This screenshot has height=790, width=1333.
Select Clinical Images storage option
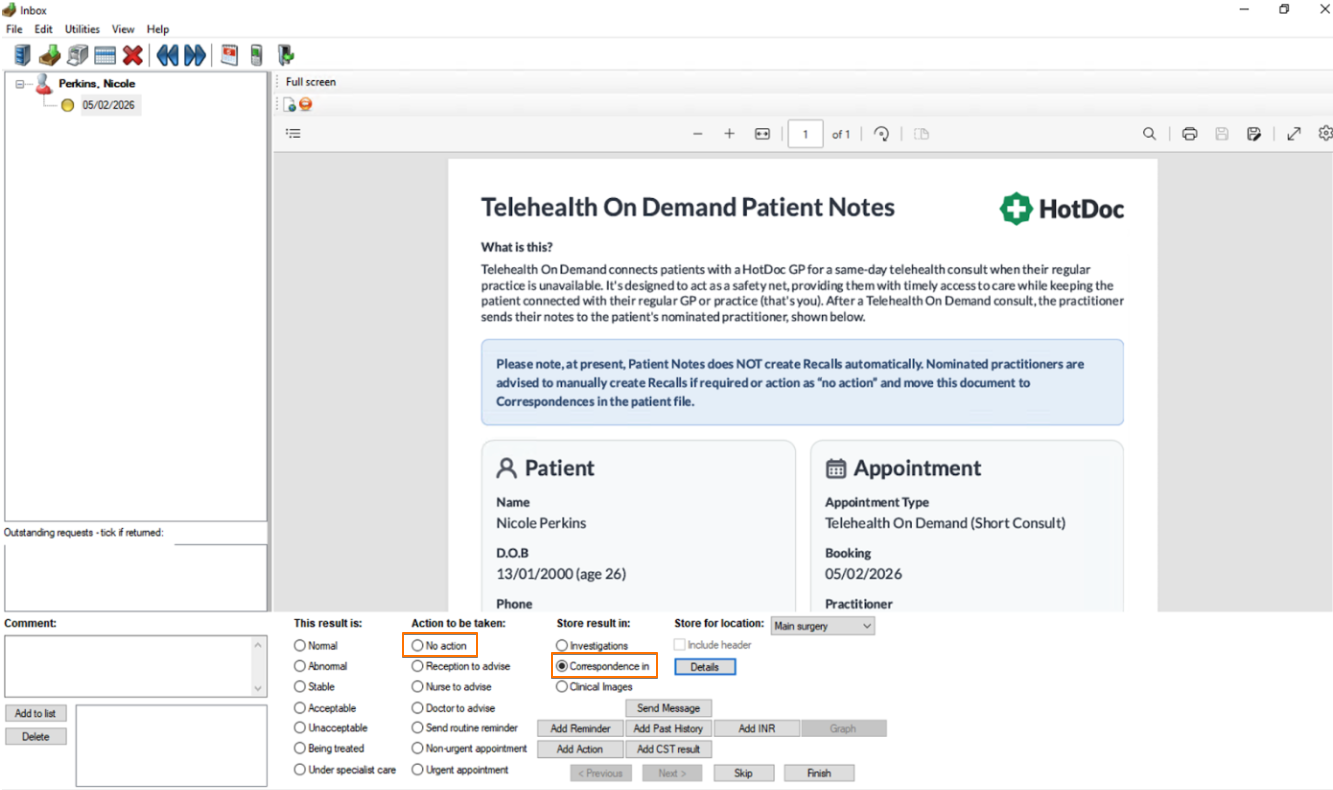[x=562, y=687]
